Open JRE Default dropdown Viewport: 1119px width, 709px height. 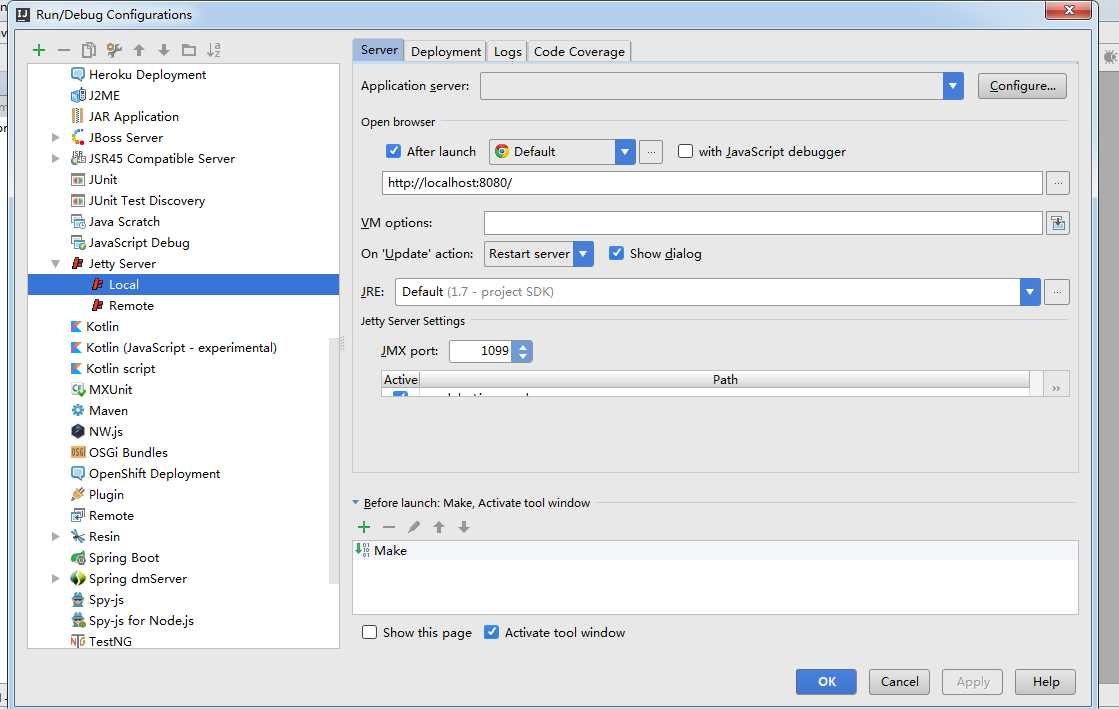click(1029, 292)
